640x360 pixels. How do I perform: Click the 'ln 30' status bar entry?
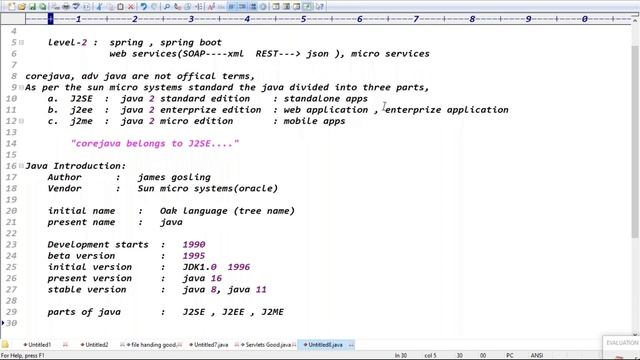click(x=400, y=356)
